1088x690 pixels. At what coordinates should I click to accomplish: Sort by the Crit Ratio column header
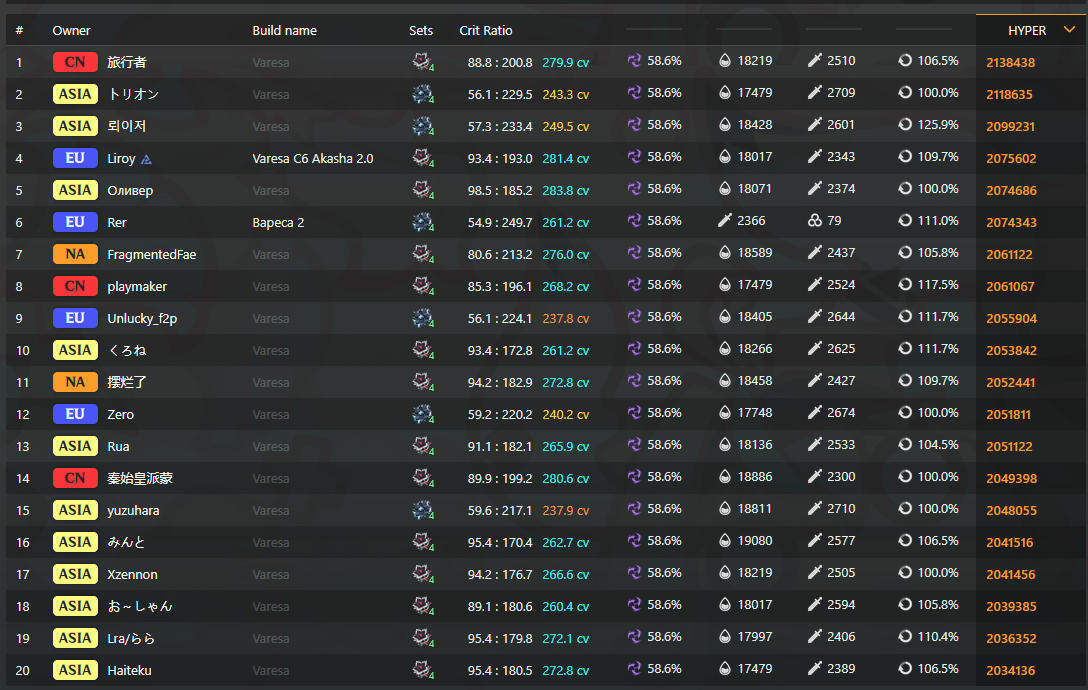[486, 31]
